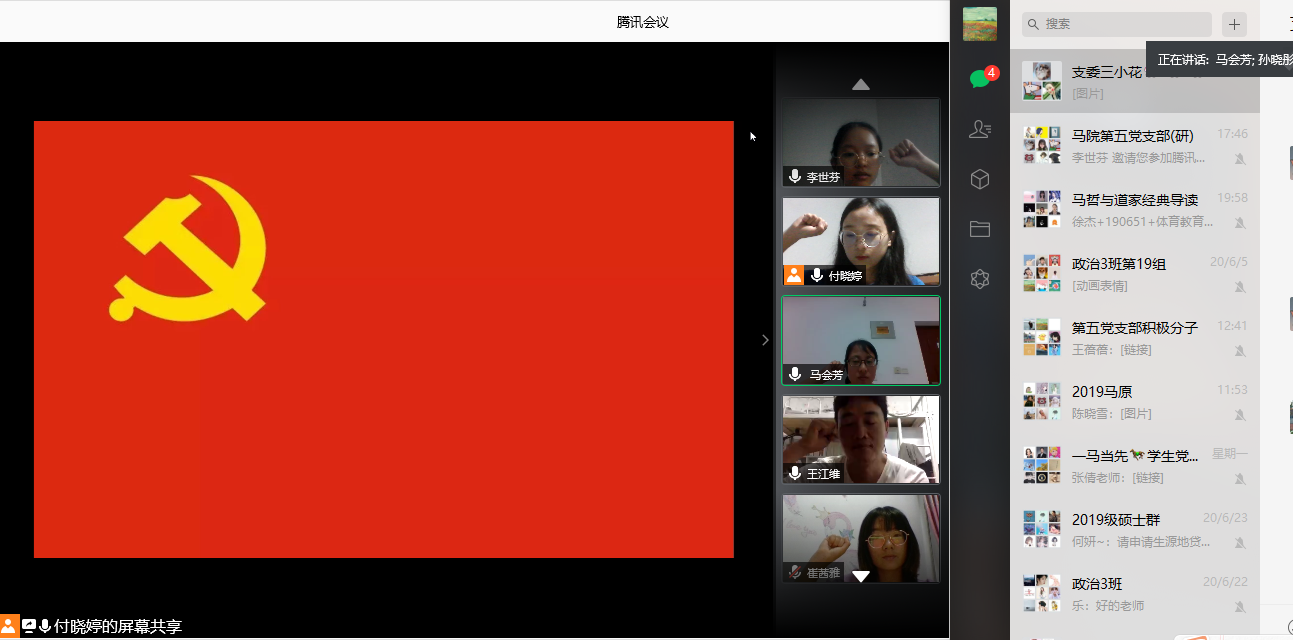Click the down arrow below participant videos
The width and height of the screenshot is (1293, 640).
click(860, 576)
